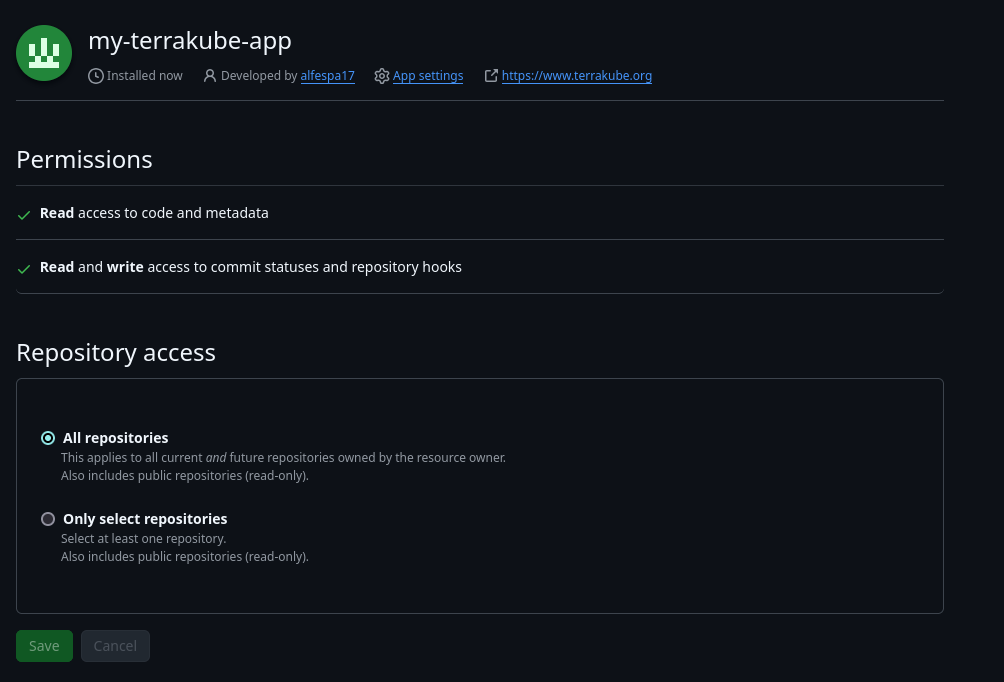Choose the Only select repositories radio button
1004x682 pixels.
point(48,519)
